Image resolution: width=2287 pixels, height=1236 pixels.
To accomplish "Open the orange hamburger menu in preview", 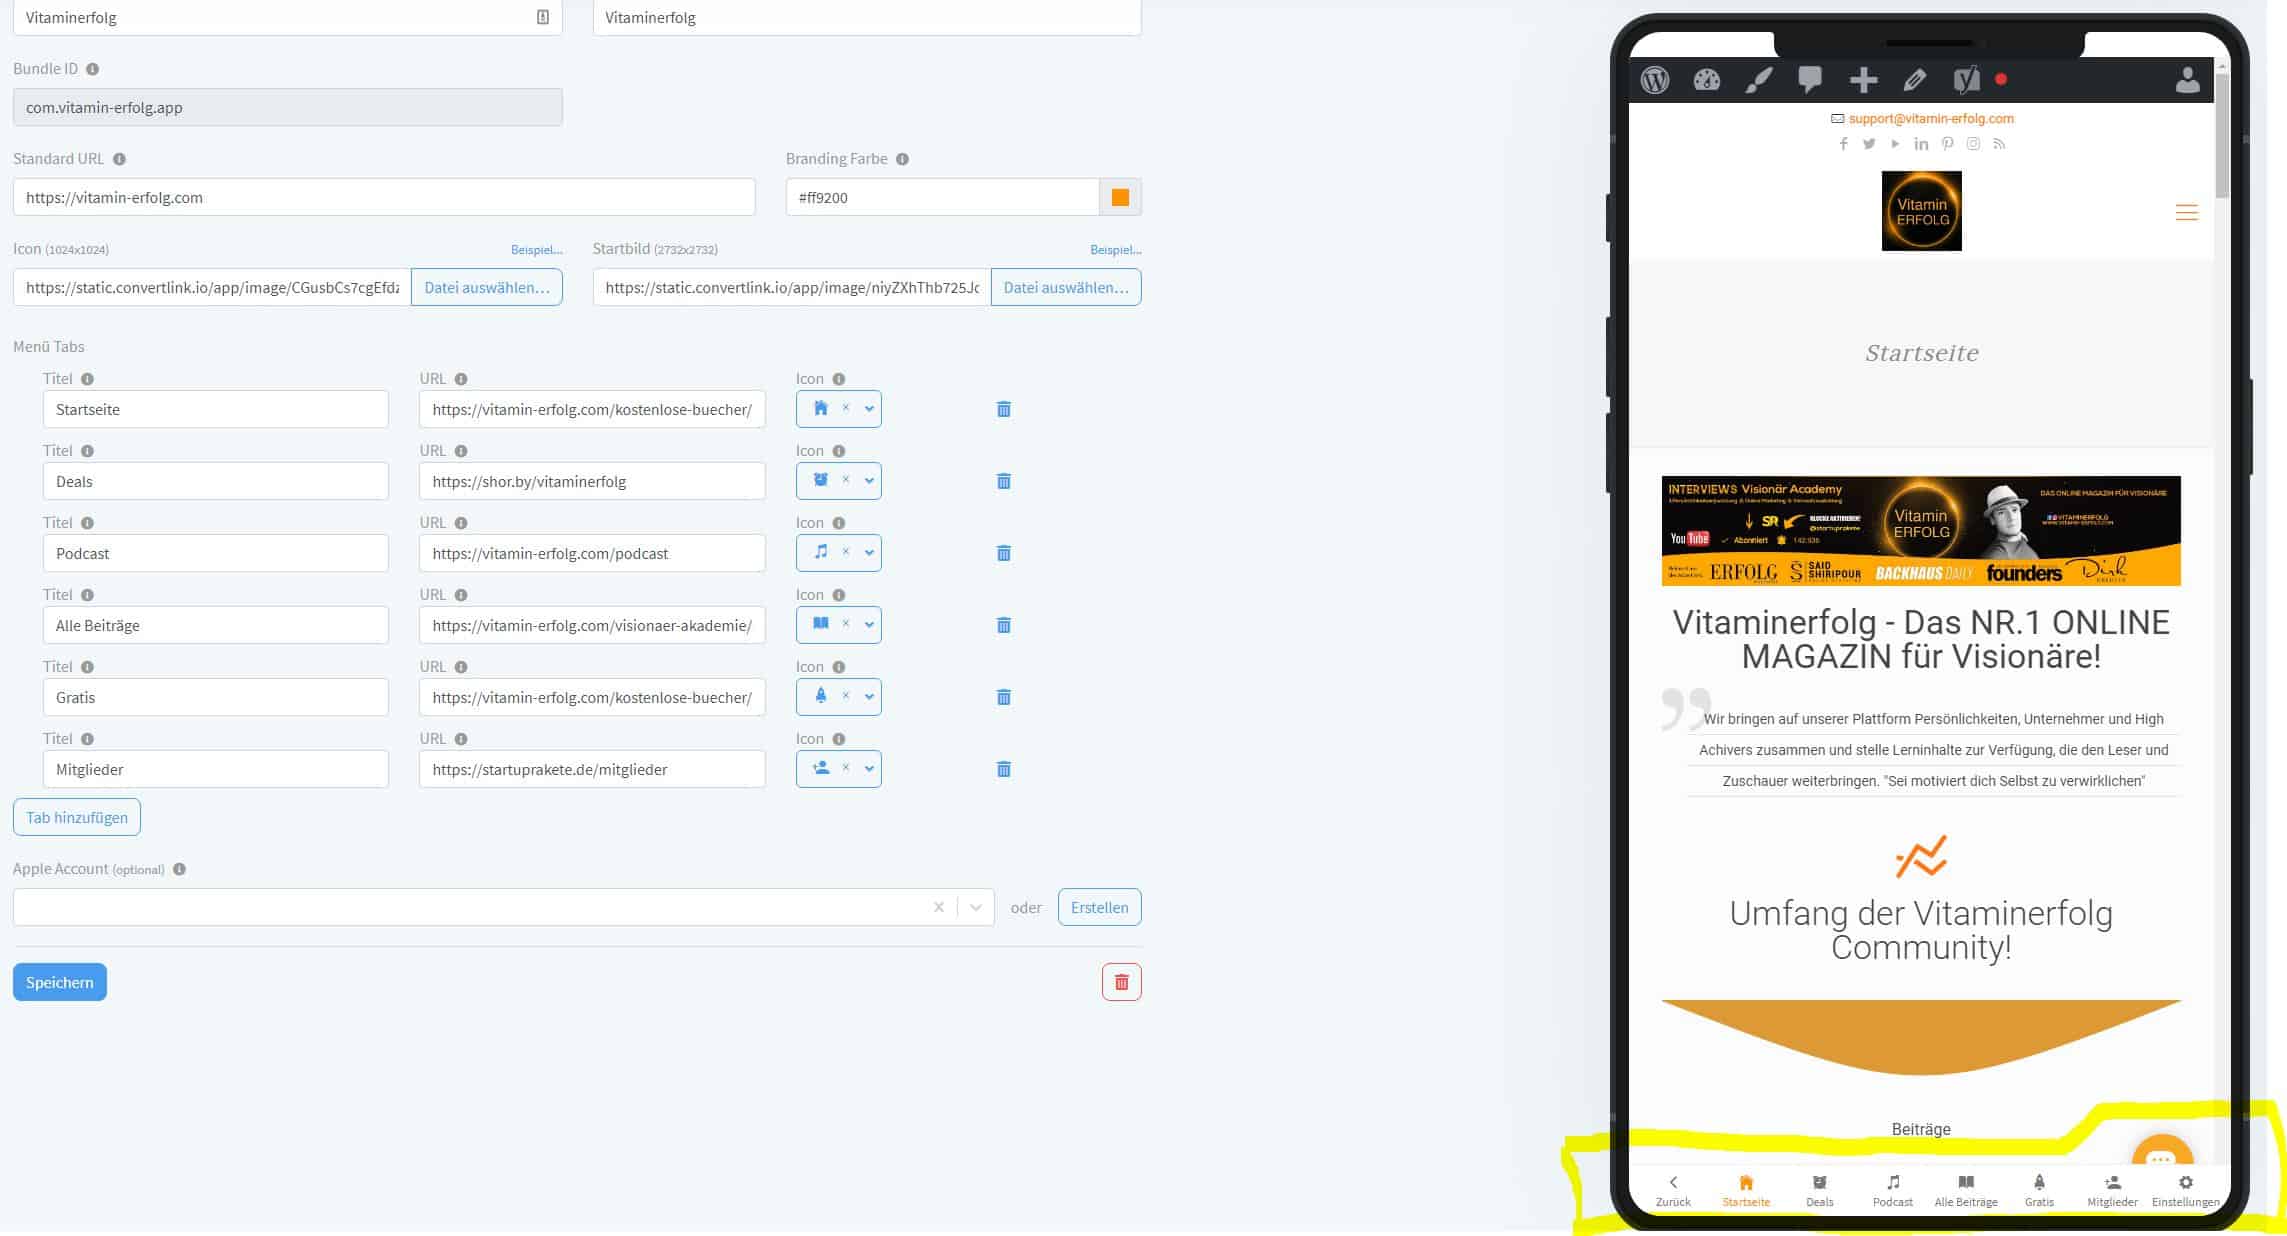I will coord(2187,212).
